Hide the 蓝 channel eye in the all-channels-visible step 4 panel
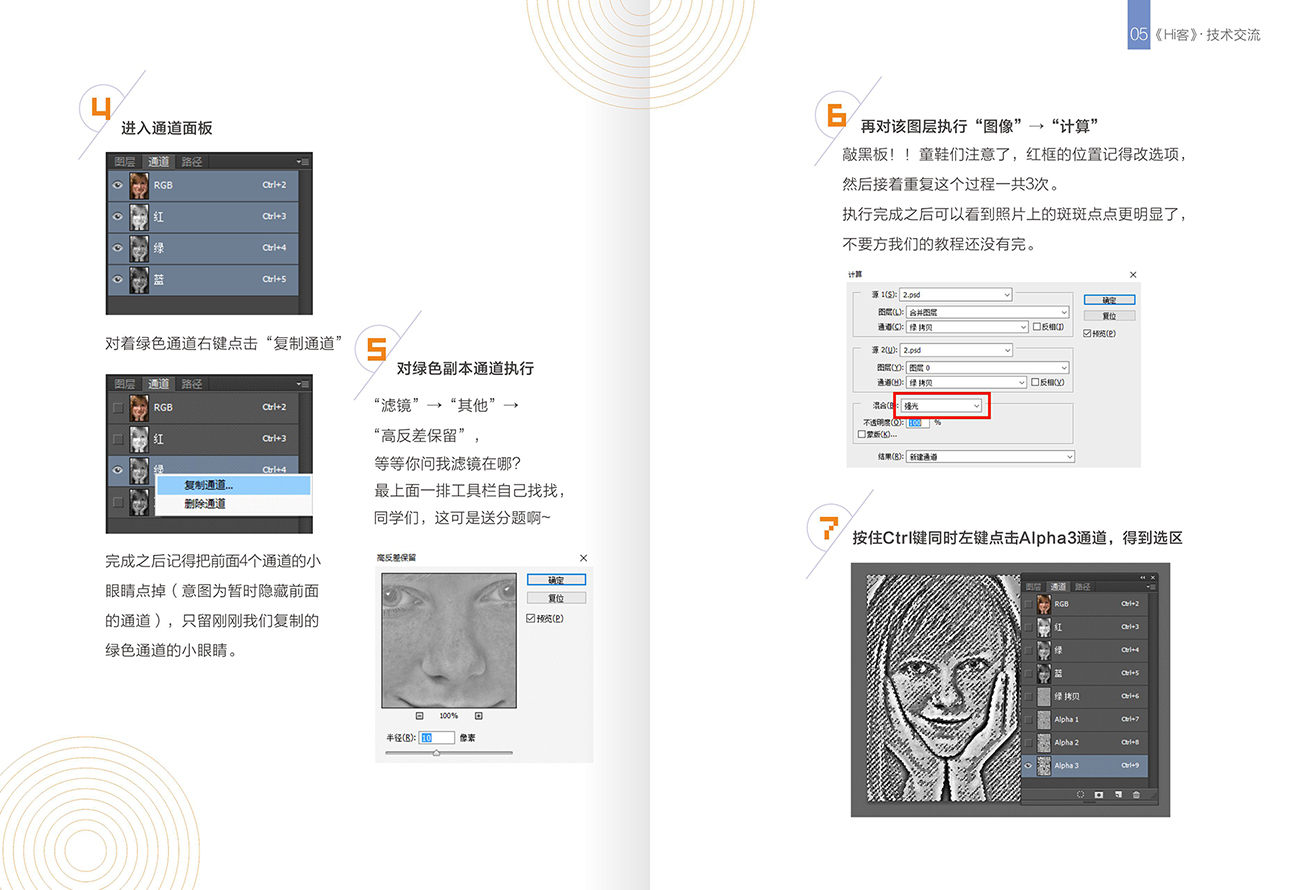Screen dimensions: 1300x890 [x=118, y=279]
